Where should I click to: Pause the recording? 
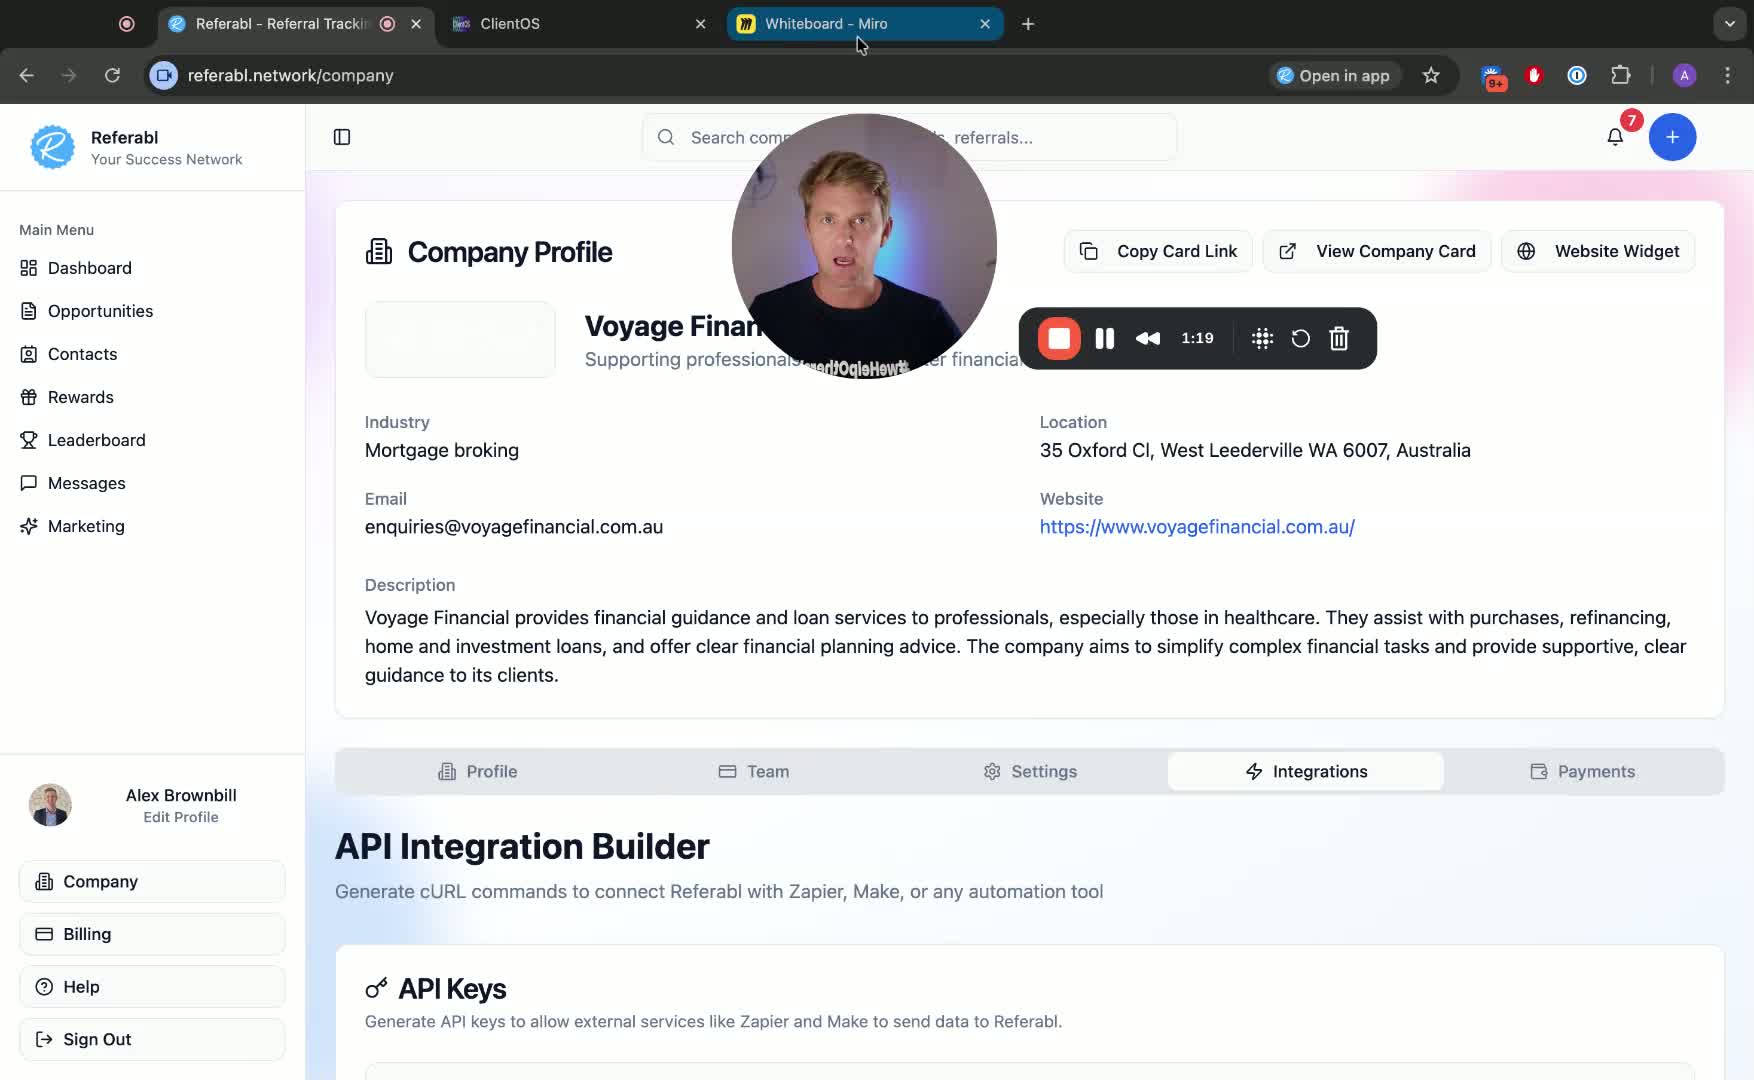pyautogui.click(x=1105, y=339)
